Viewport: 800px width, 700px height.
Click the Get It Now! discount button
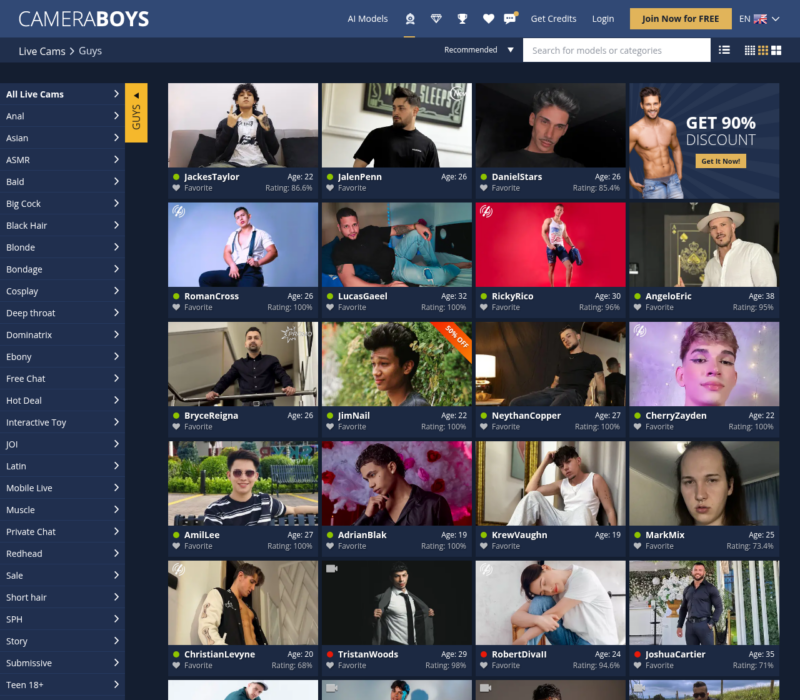pos(720,161)
